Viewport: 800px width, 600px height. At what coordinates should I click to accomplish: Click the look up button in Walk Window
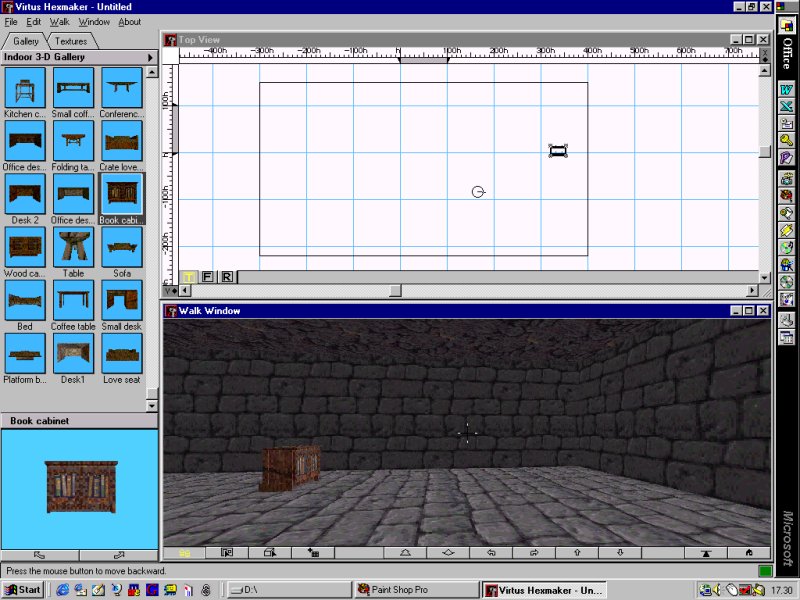(405, 553)
